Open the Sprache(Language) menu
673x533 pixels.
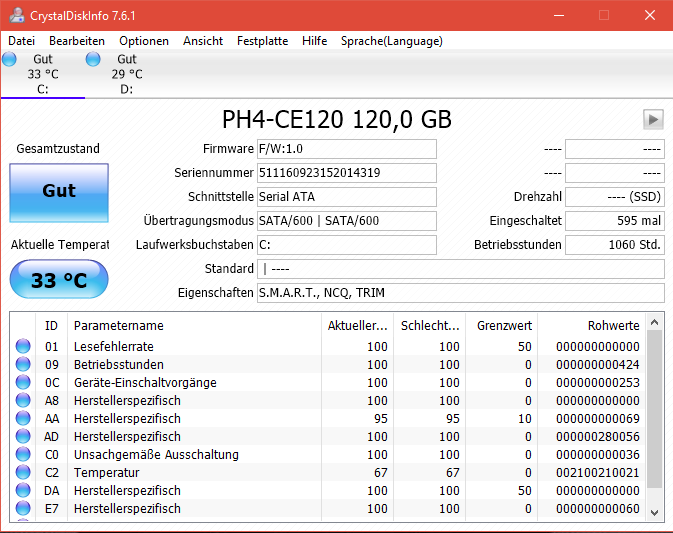point(392,41)
